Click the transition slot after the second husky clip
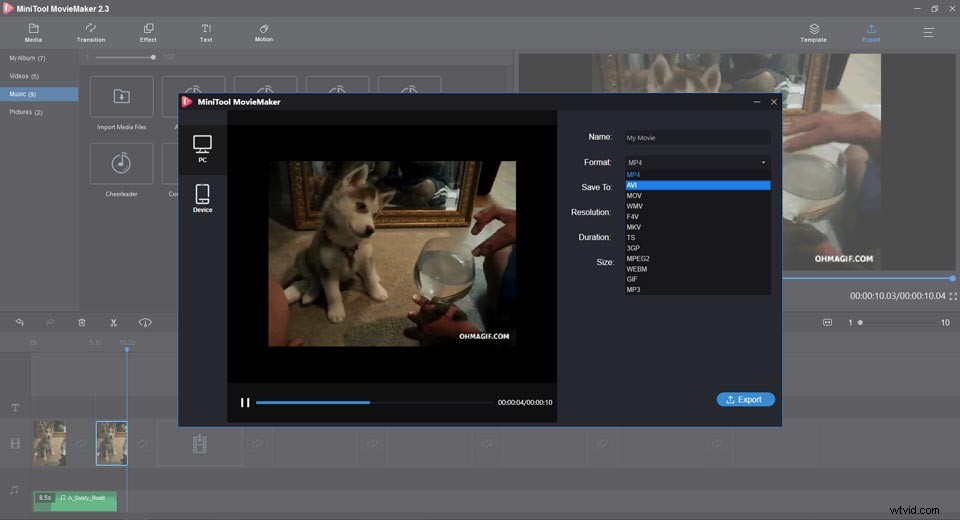 coord(142,443)
